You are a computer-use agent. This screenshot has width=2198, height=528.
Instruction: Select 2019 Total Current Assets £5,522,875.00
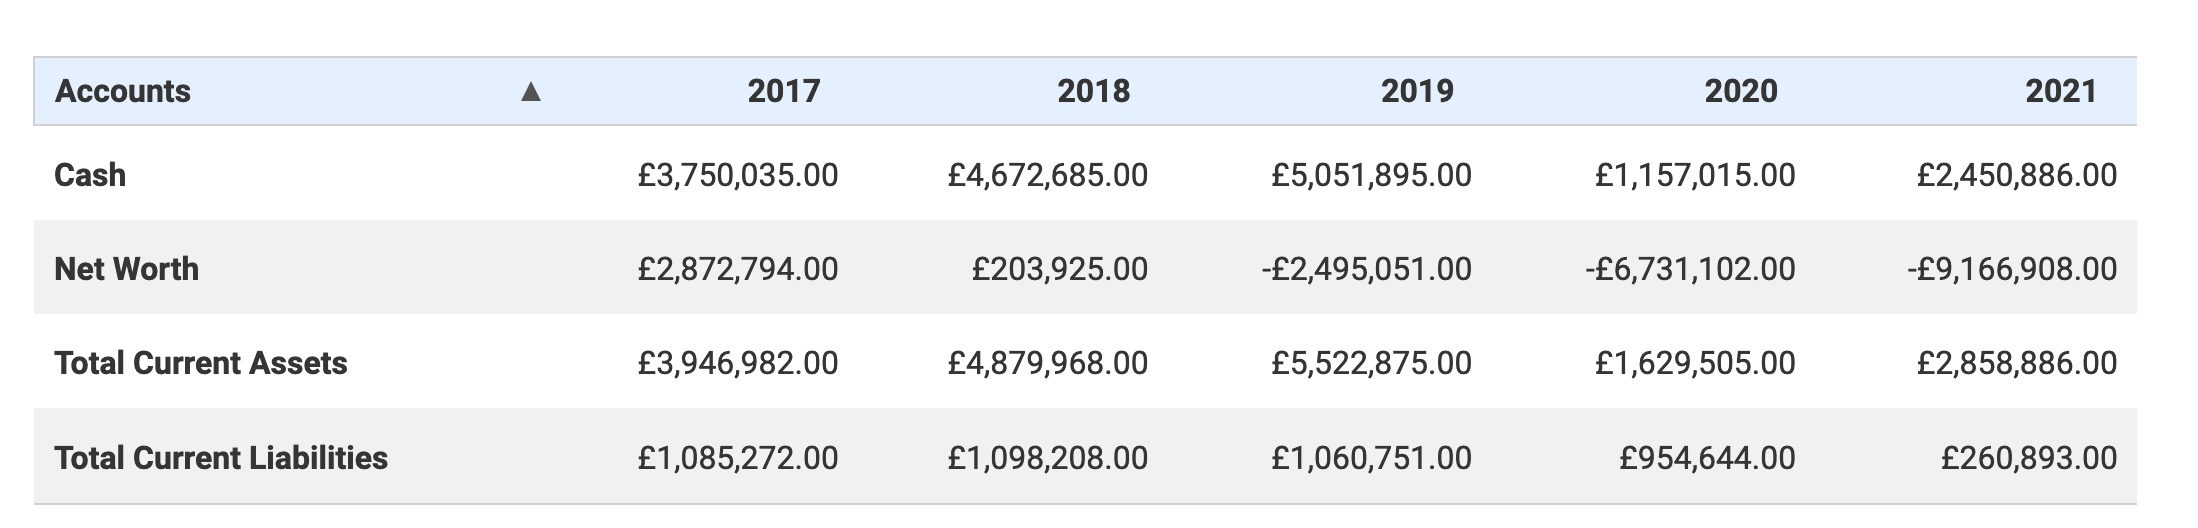click(x=1372, y=363)
